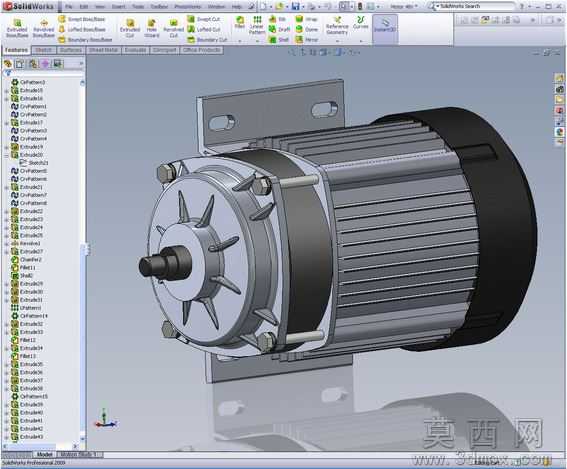Switch to the Sheet Metal tab
This screenshot has width=567, height=469.
pyautogui.click(x=103, y=50)
